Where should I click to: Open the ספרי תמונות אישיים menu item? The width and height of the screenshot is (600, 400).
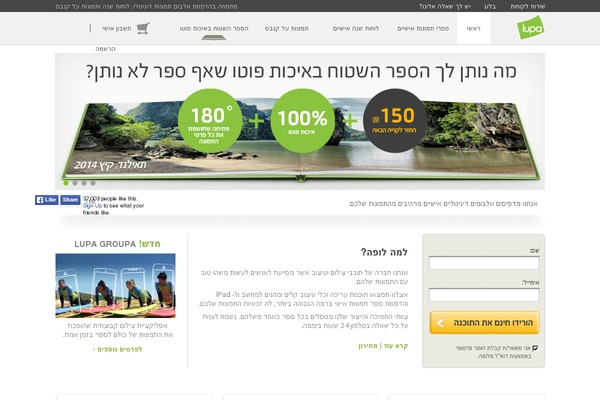tap(423, 28)
